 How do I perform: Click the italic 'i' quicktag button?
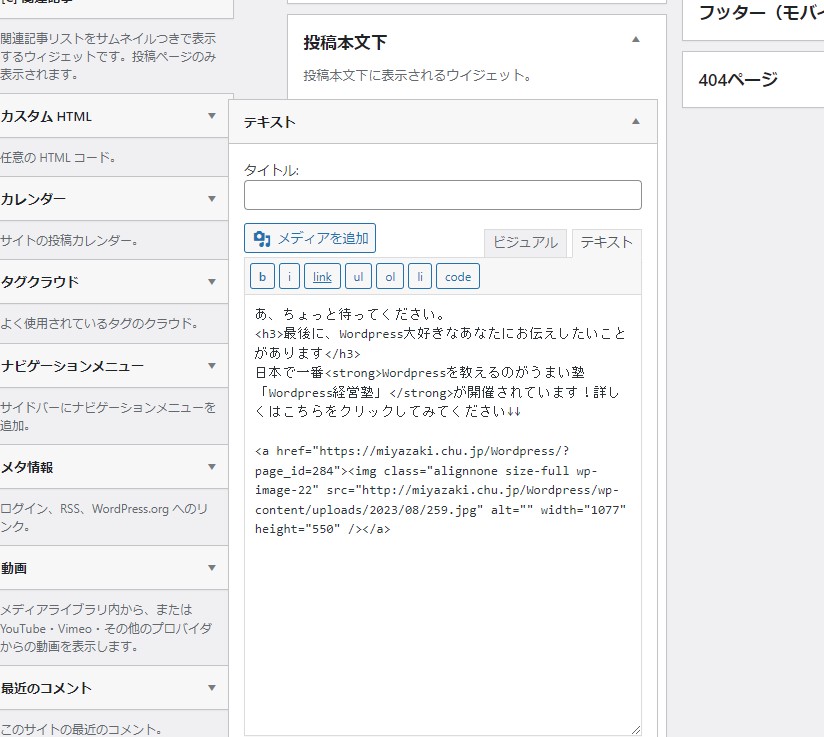point(289,277)
